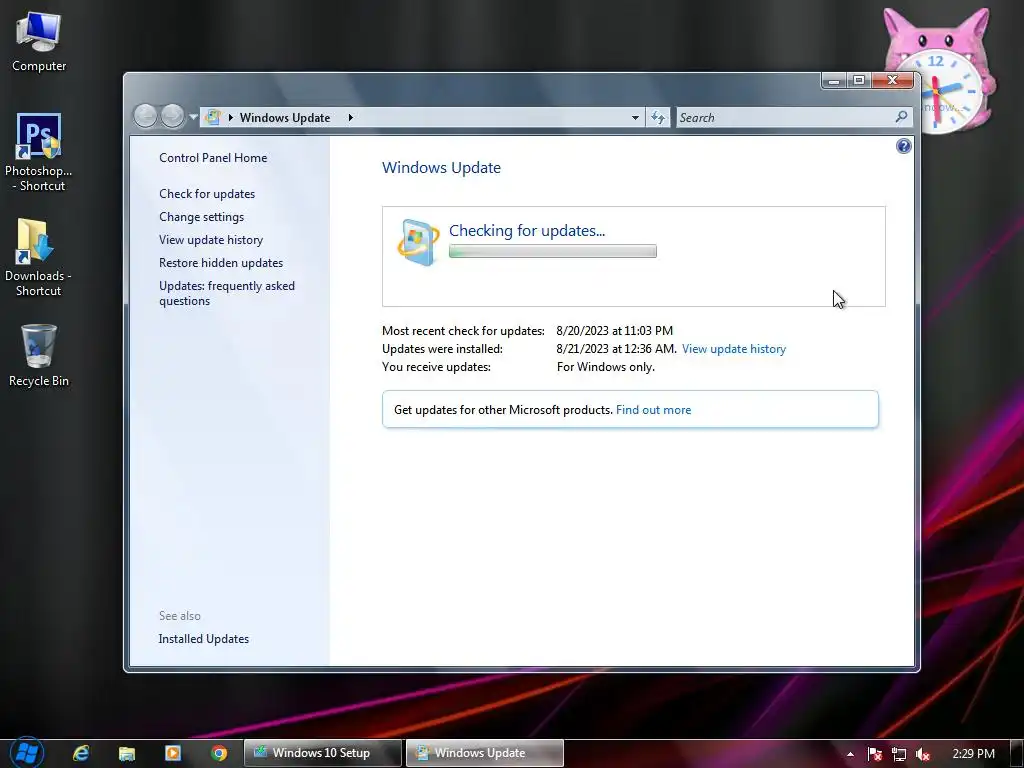This screenshot has width=1024, height=768.
Task: Click View update history next to install date
Action: point(733,349)
